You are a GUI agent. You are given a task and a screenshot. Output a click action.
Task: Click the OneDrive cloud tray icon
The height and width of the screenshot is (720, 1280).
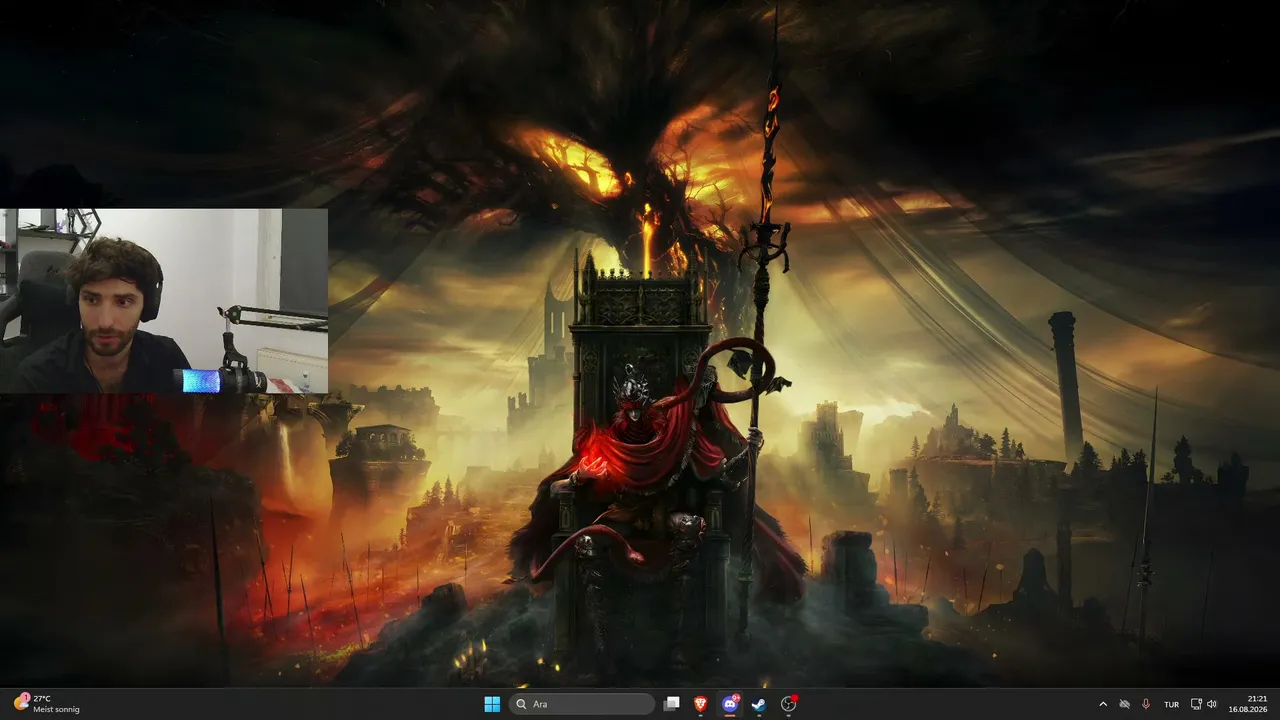coord(1124,704)
